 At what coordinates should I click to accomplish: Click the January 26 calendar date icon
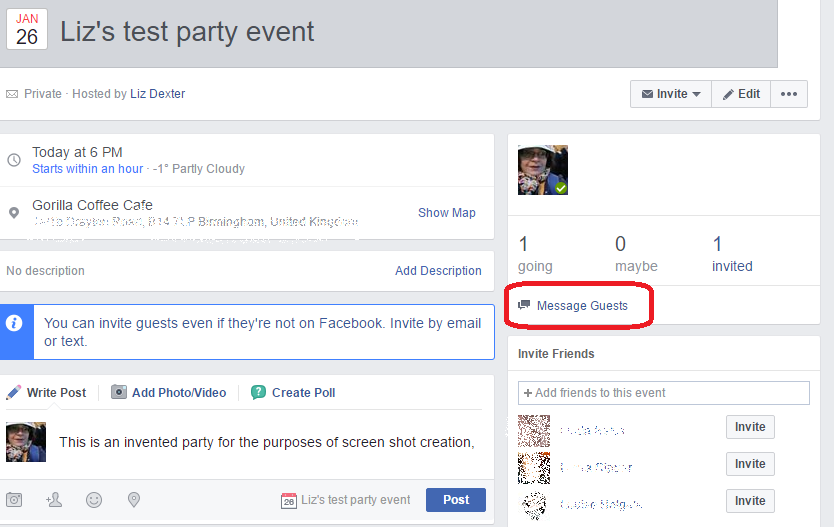(27, 29)
